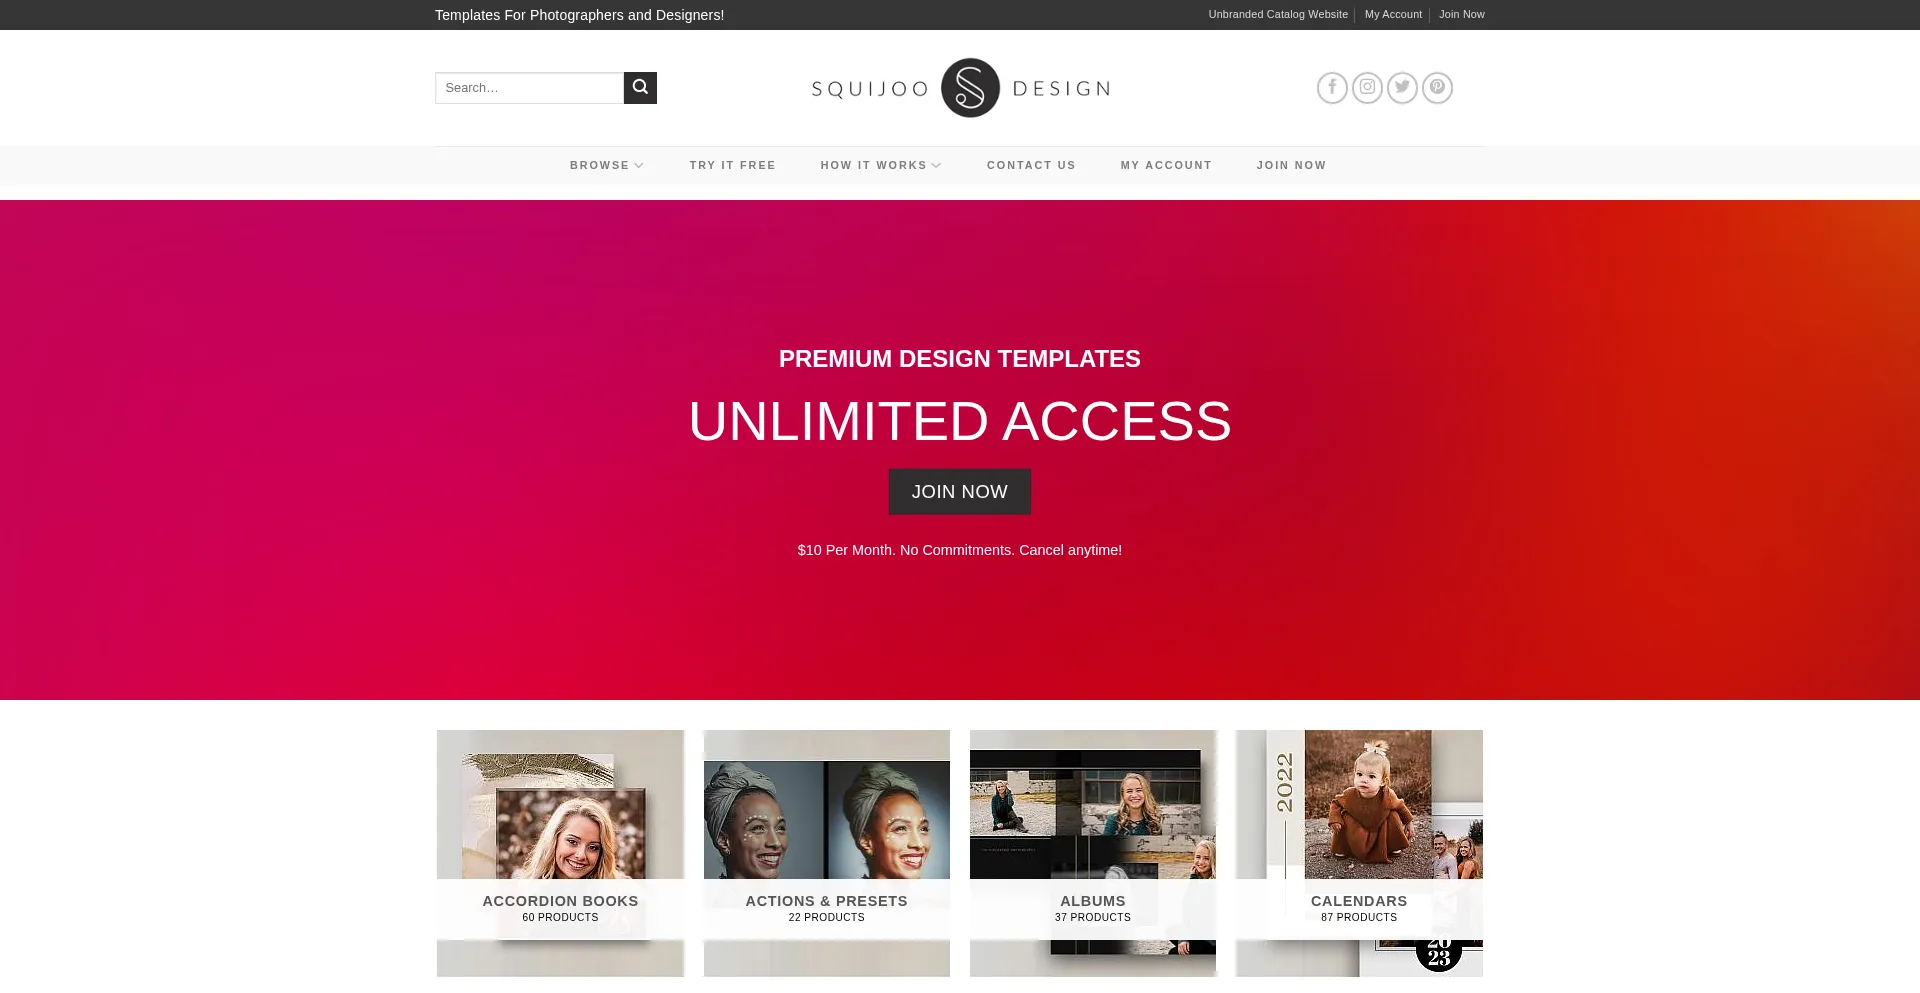Screen dimensions: 1920x993
Task: Expand the Browse menu chevron
Action: pyautogui.click(x=639, y=165)
